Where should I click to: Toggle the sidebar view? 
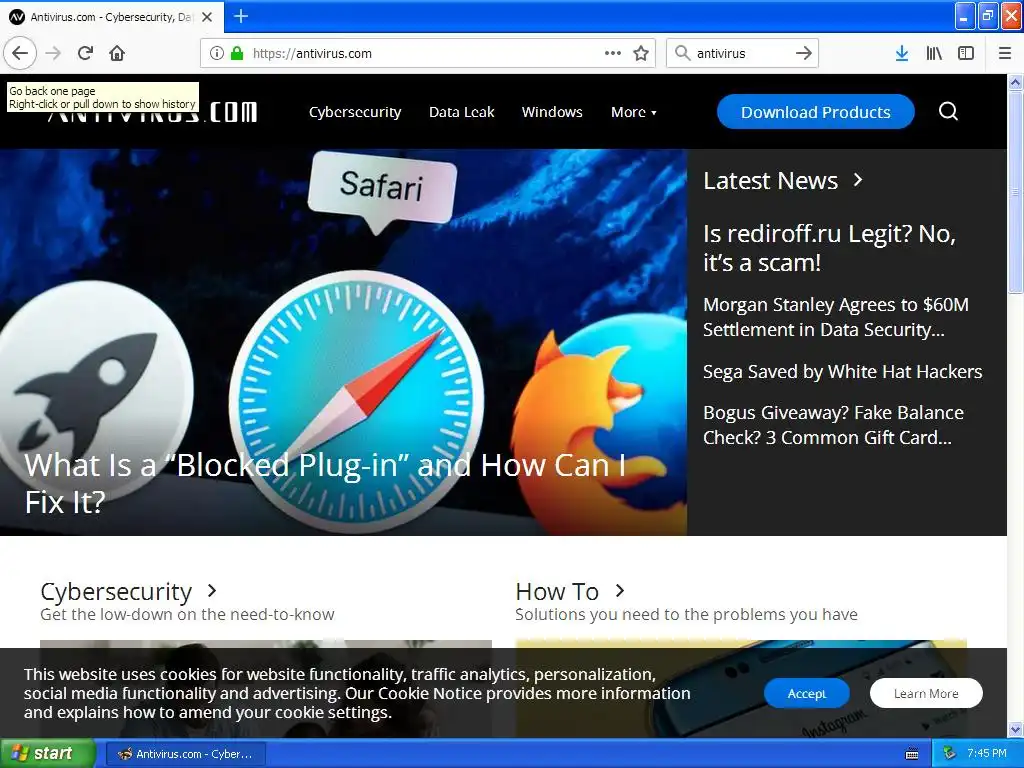[x=966, y=54]
